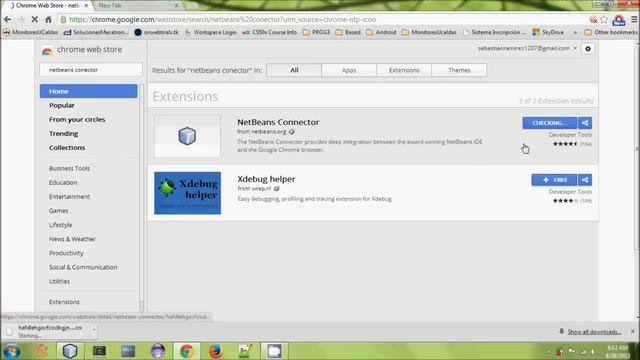Open From your circles
This screenshot has height=360, width=640.
click(x=77, y=119)
